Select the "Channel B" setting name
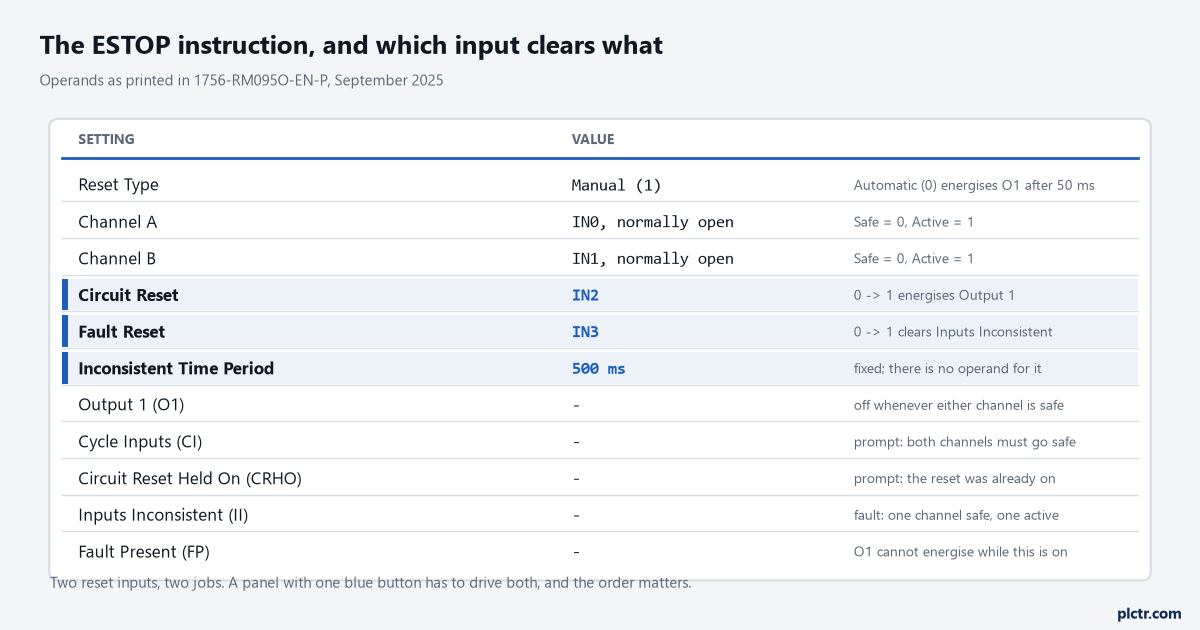This screenshot has height=630, width=1200. (117, 259)
